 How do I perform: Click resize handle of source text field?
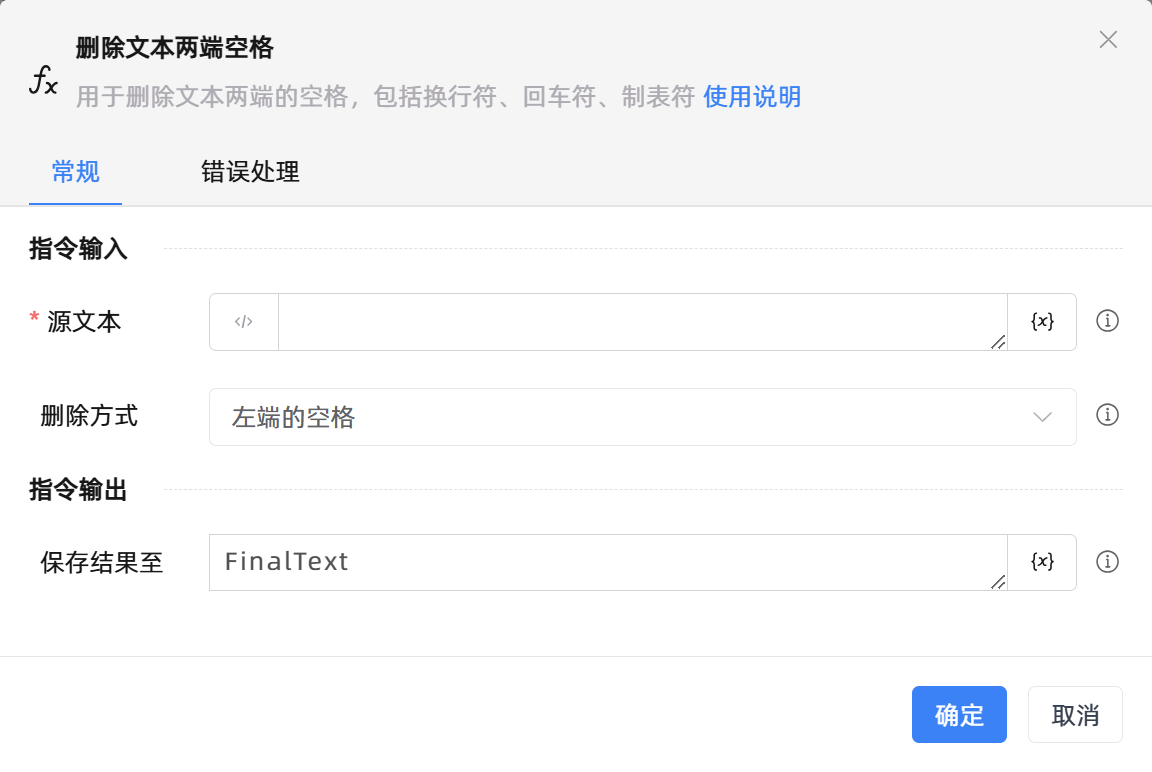click(998, 342)
